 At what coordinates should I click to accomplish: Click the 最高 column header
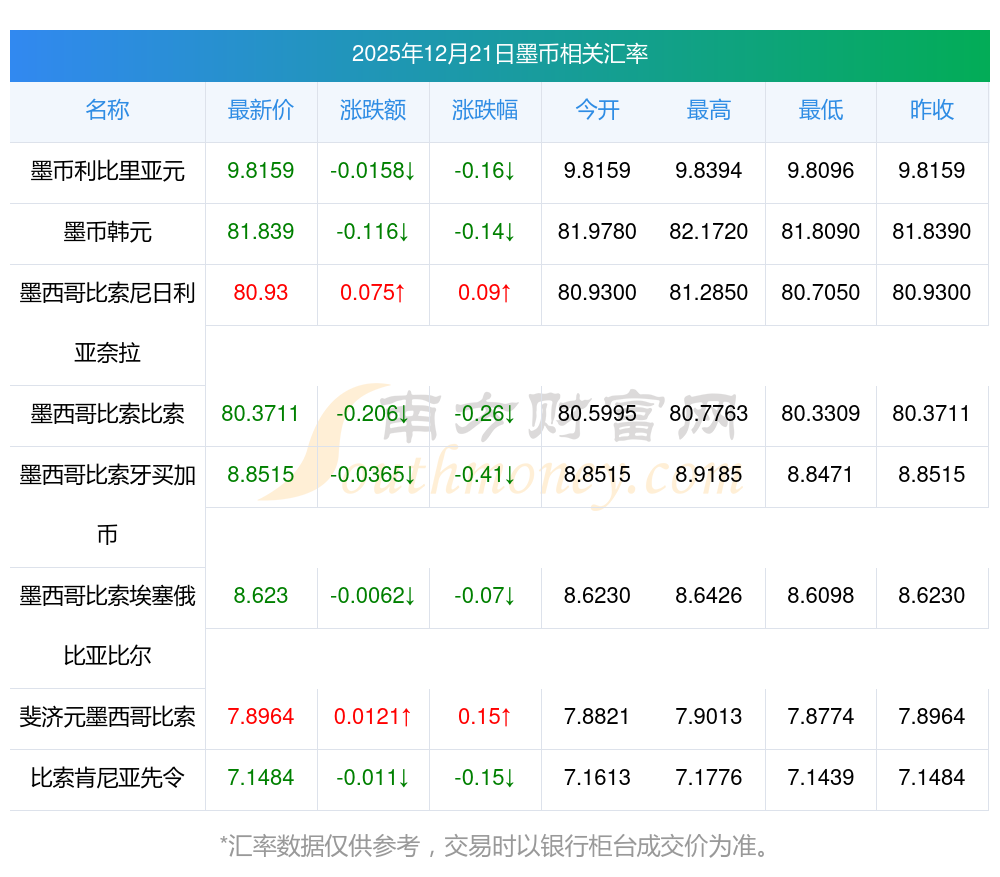(709, 110)
